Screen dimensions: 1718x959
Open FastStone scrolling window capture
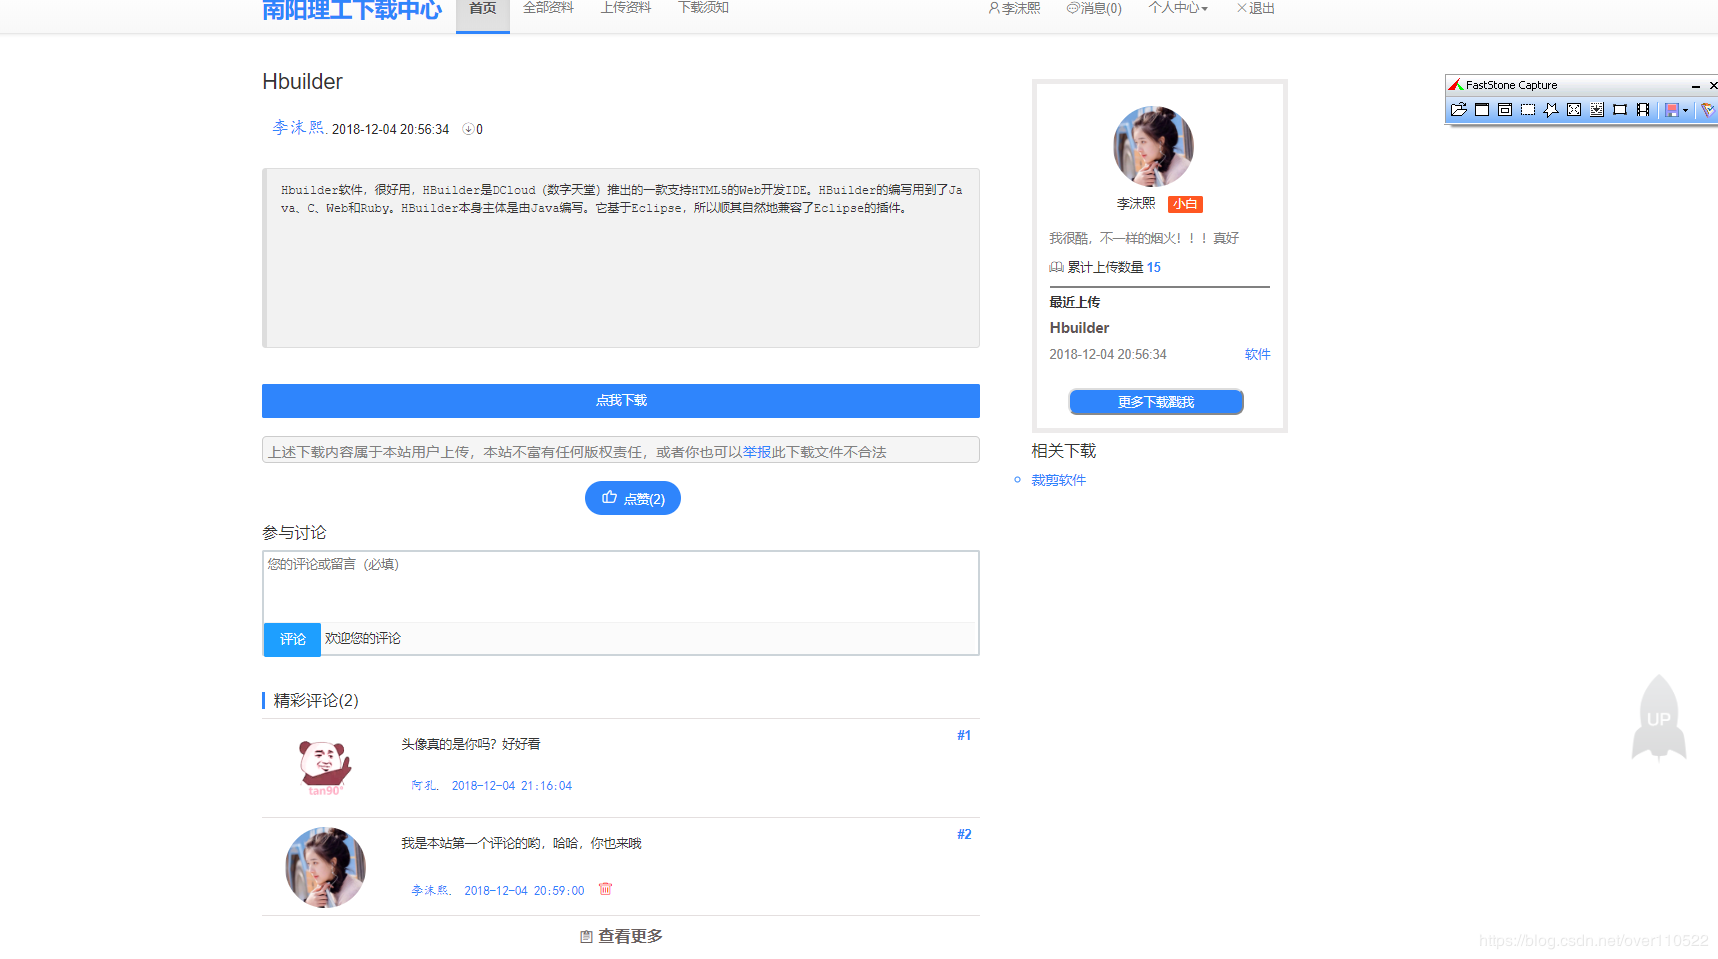(x=1597, y=110)
